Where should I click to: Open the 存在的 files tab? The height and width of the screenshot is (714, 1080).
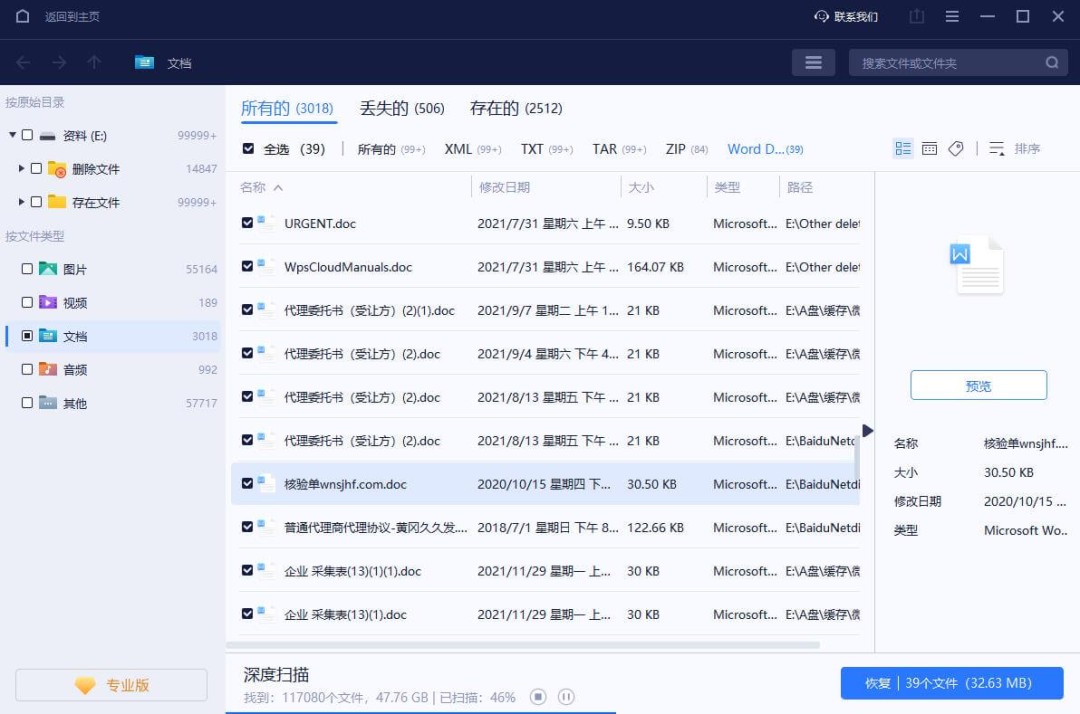516,108
